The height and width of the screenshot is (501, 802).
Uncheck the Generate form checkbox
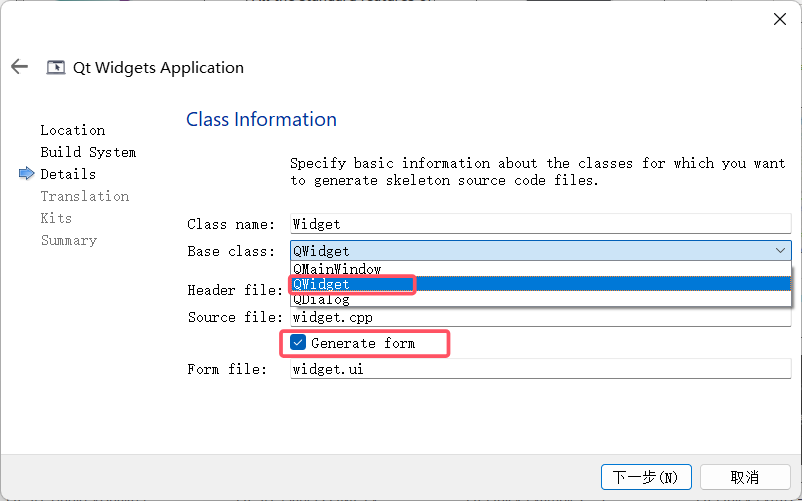298,343
